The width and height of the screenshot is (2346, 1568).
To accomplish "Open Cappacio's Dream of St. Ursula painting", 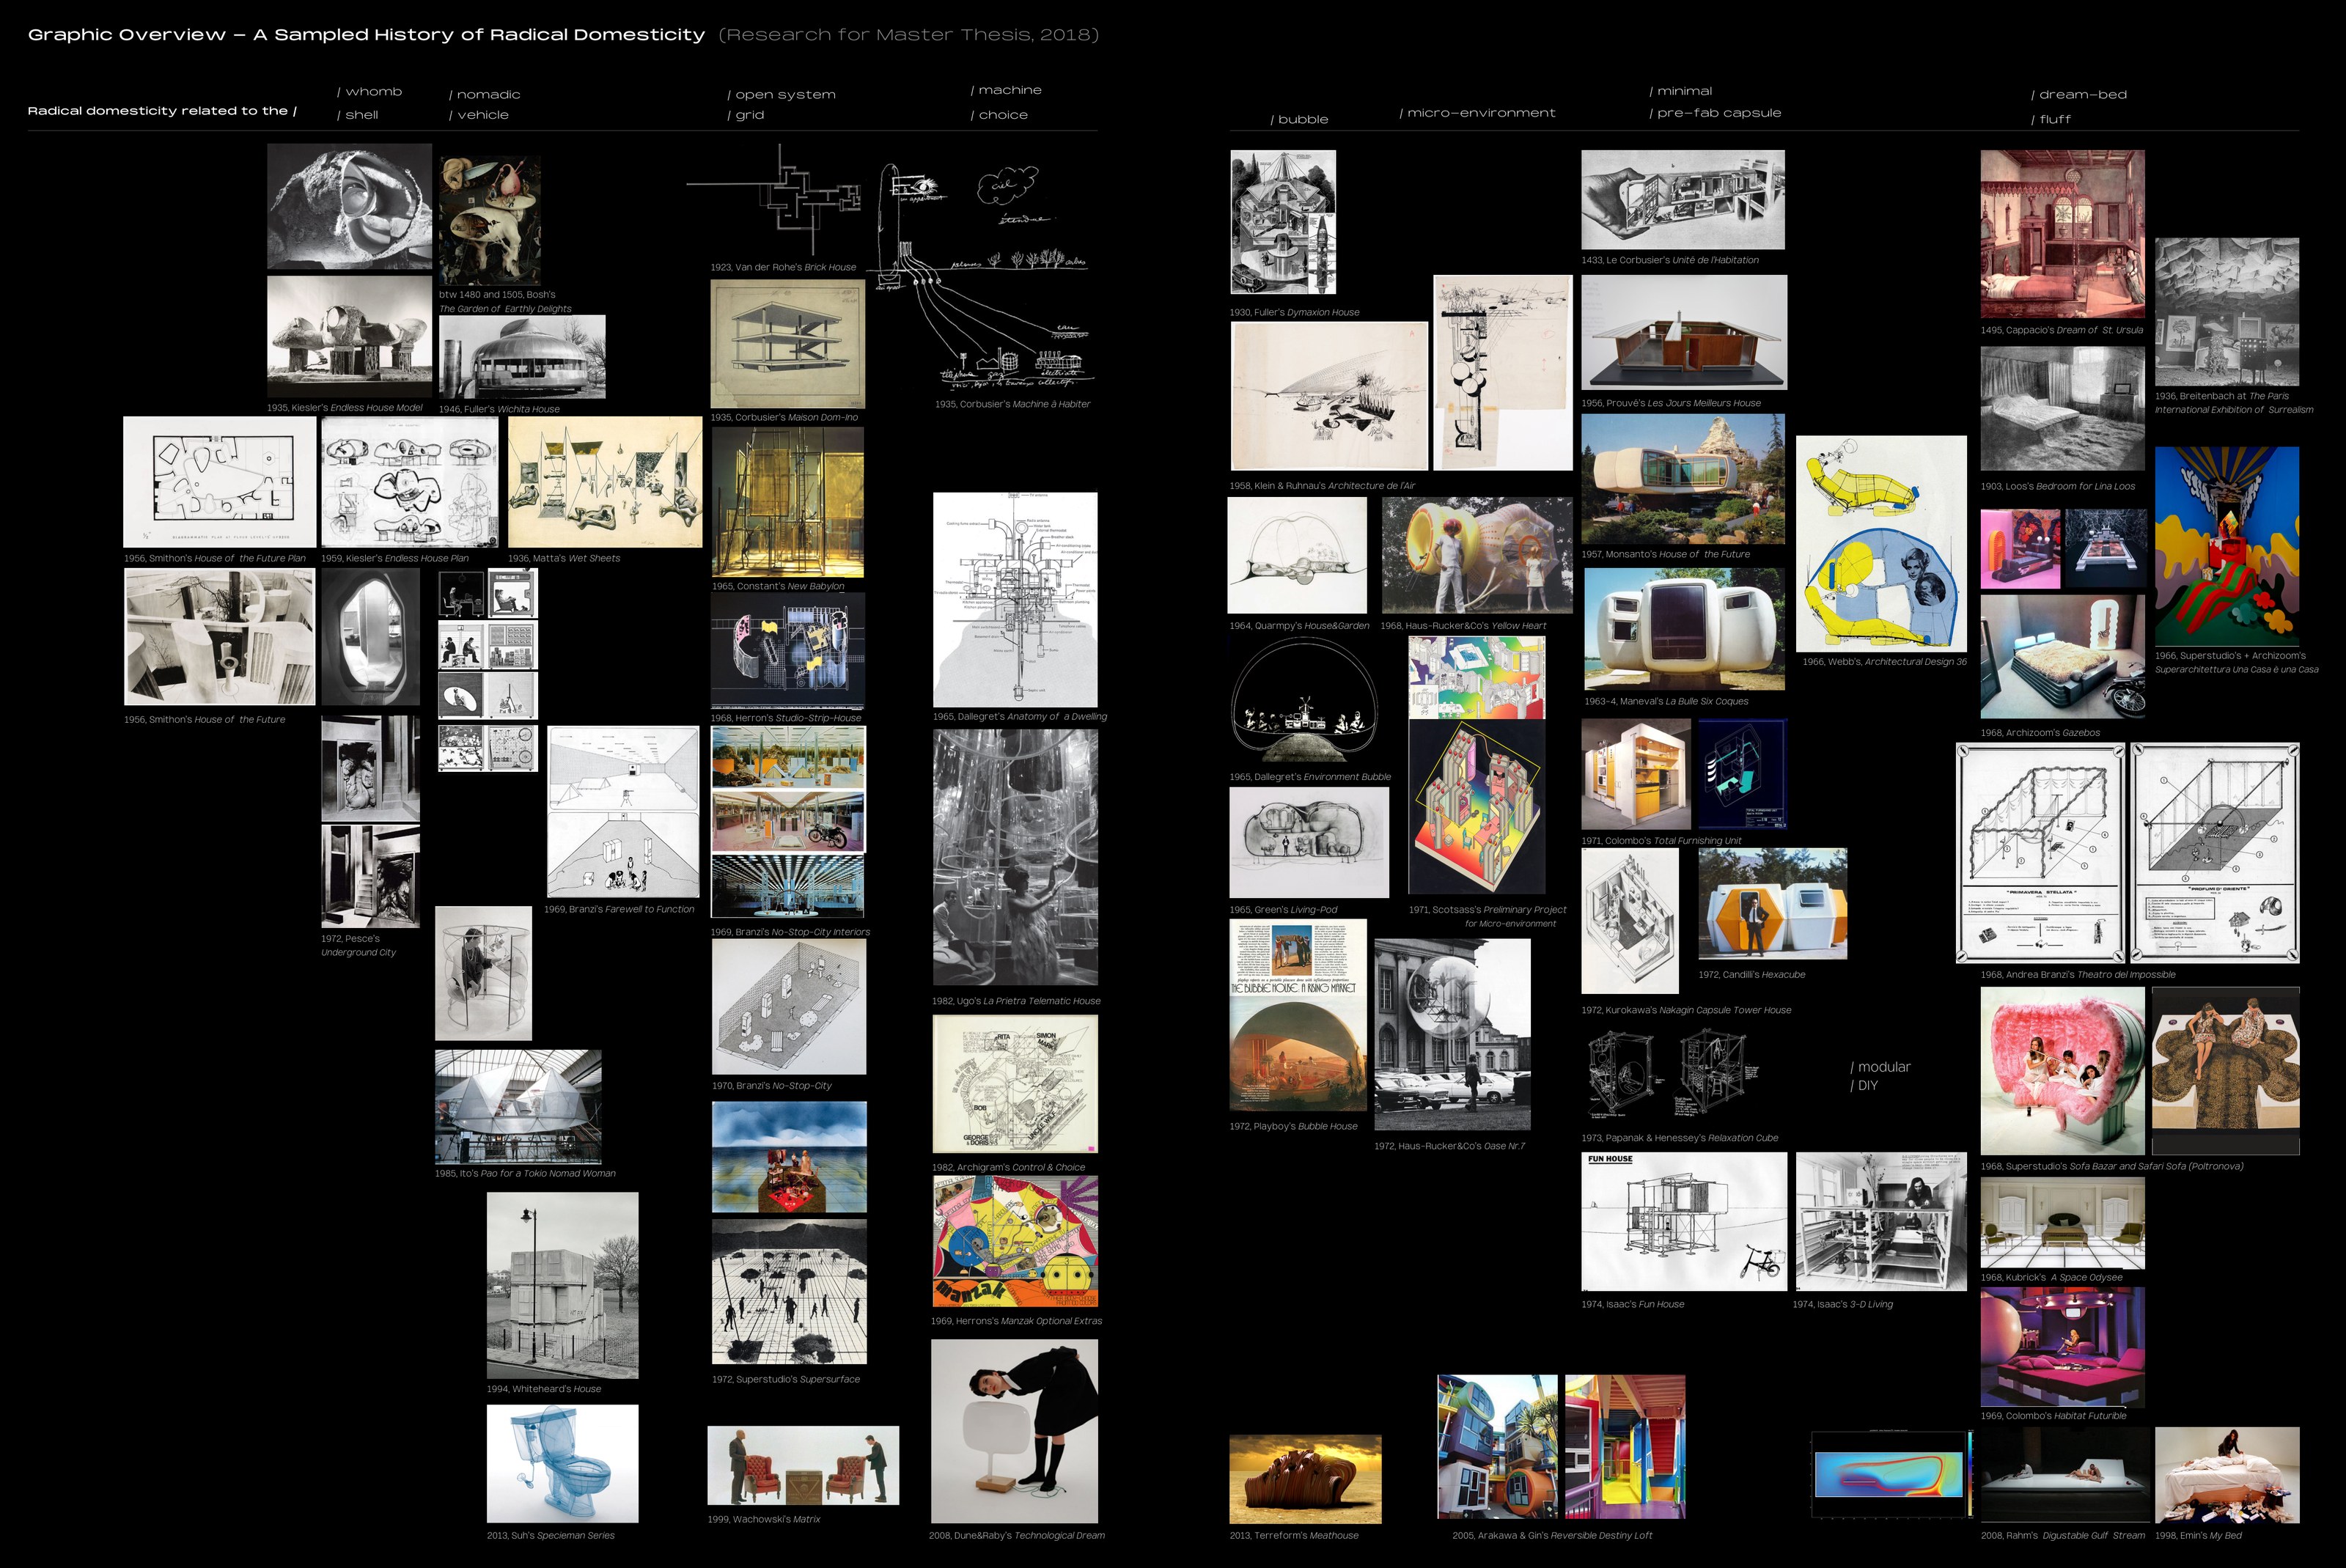I will tap(2062, 234).
